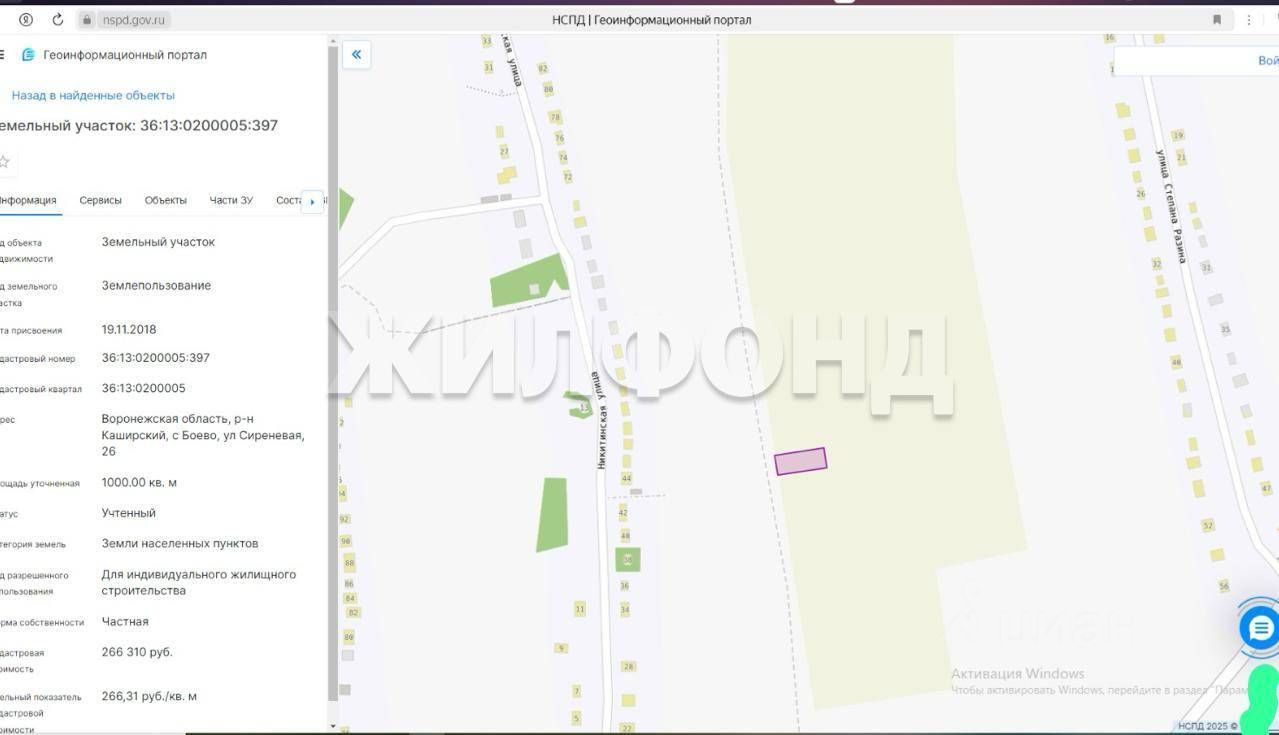
Task: Open the chat support bubble
Action: [1259, 629]
